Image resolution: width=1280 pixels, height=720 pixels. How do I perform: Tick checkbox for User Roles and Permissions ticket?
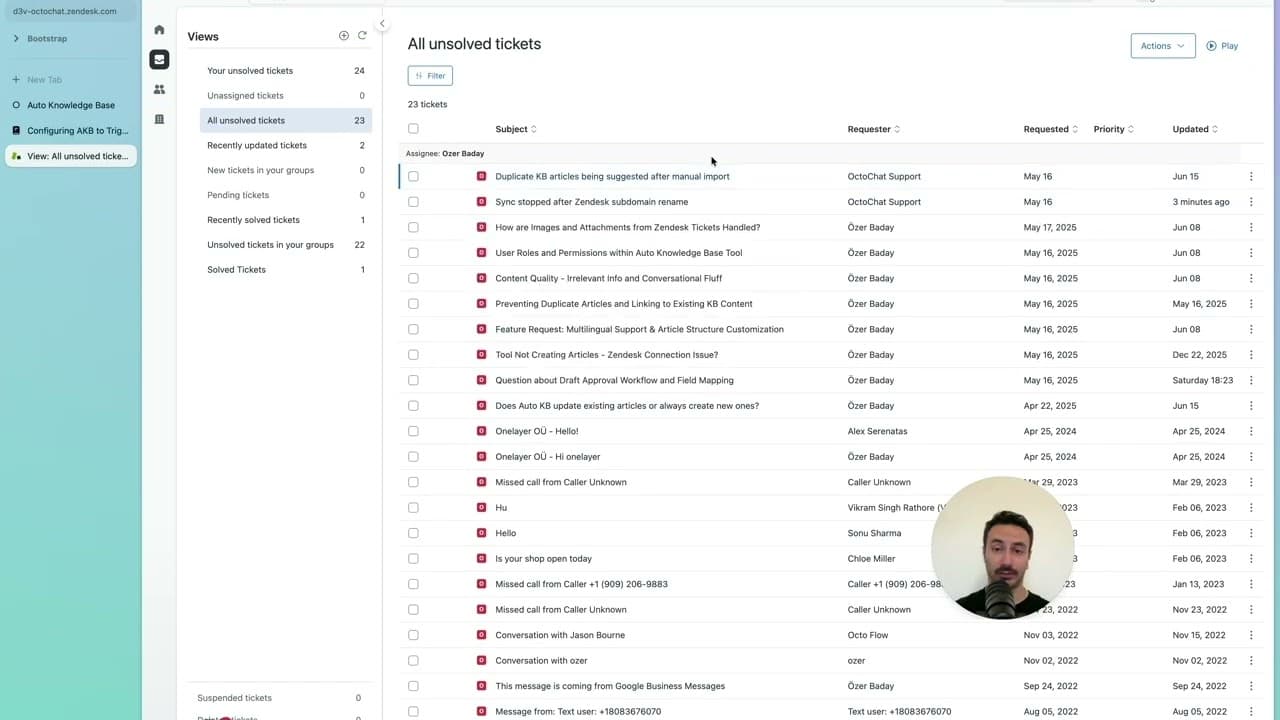(x=413, y=253)
